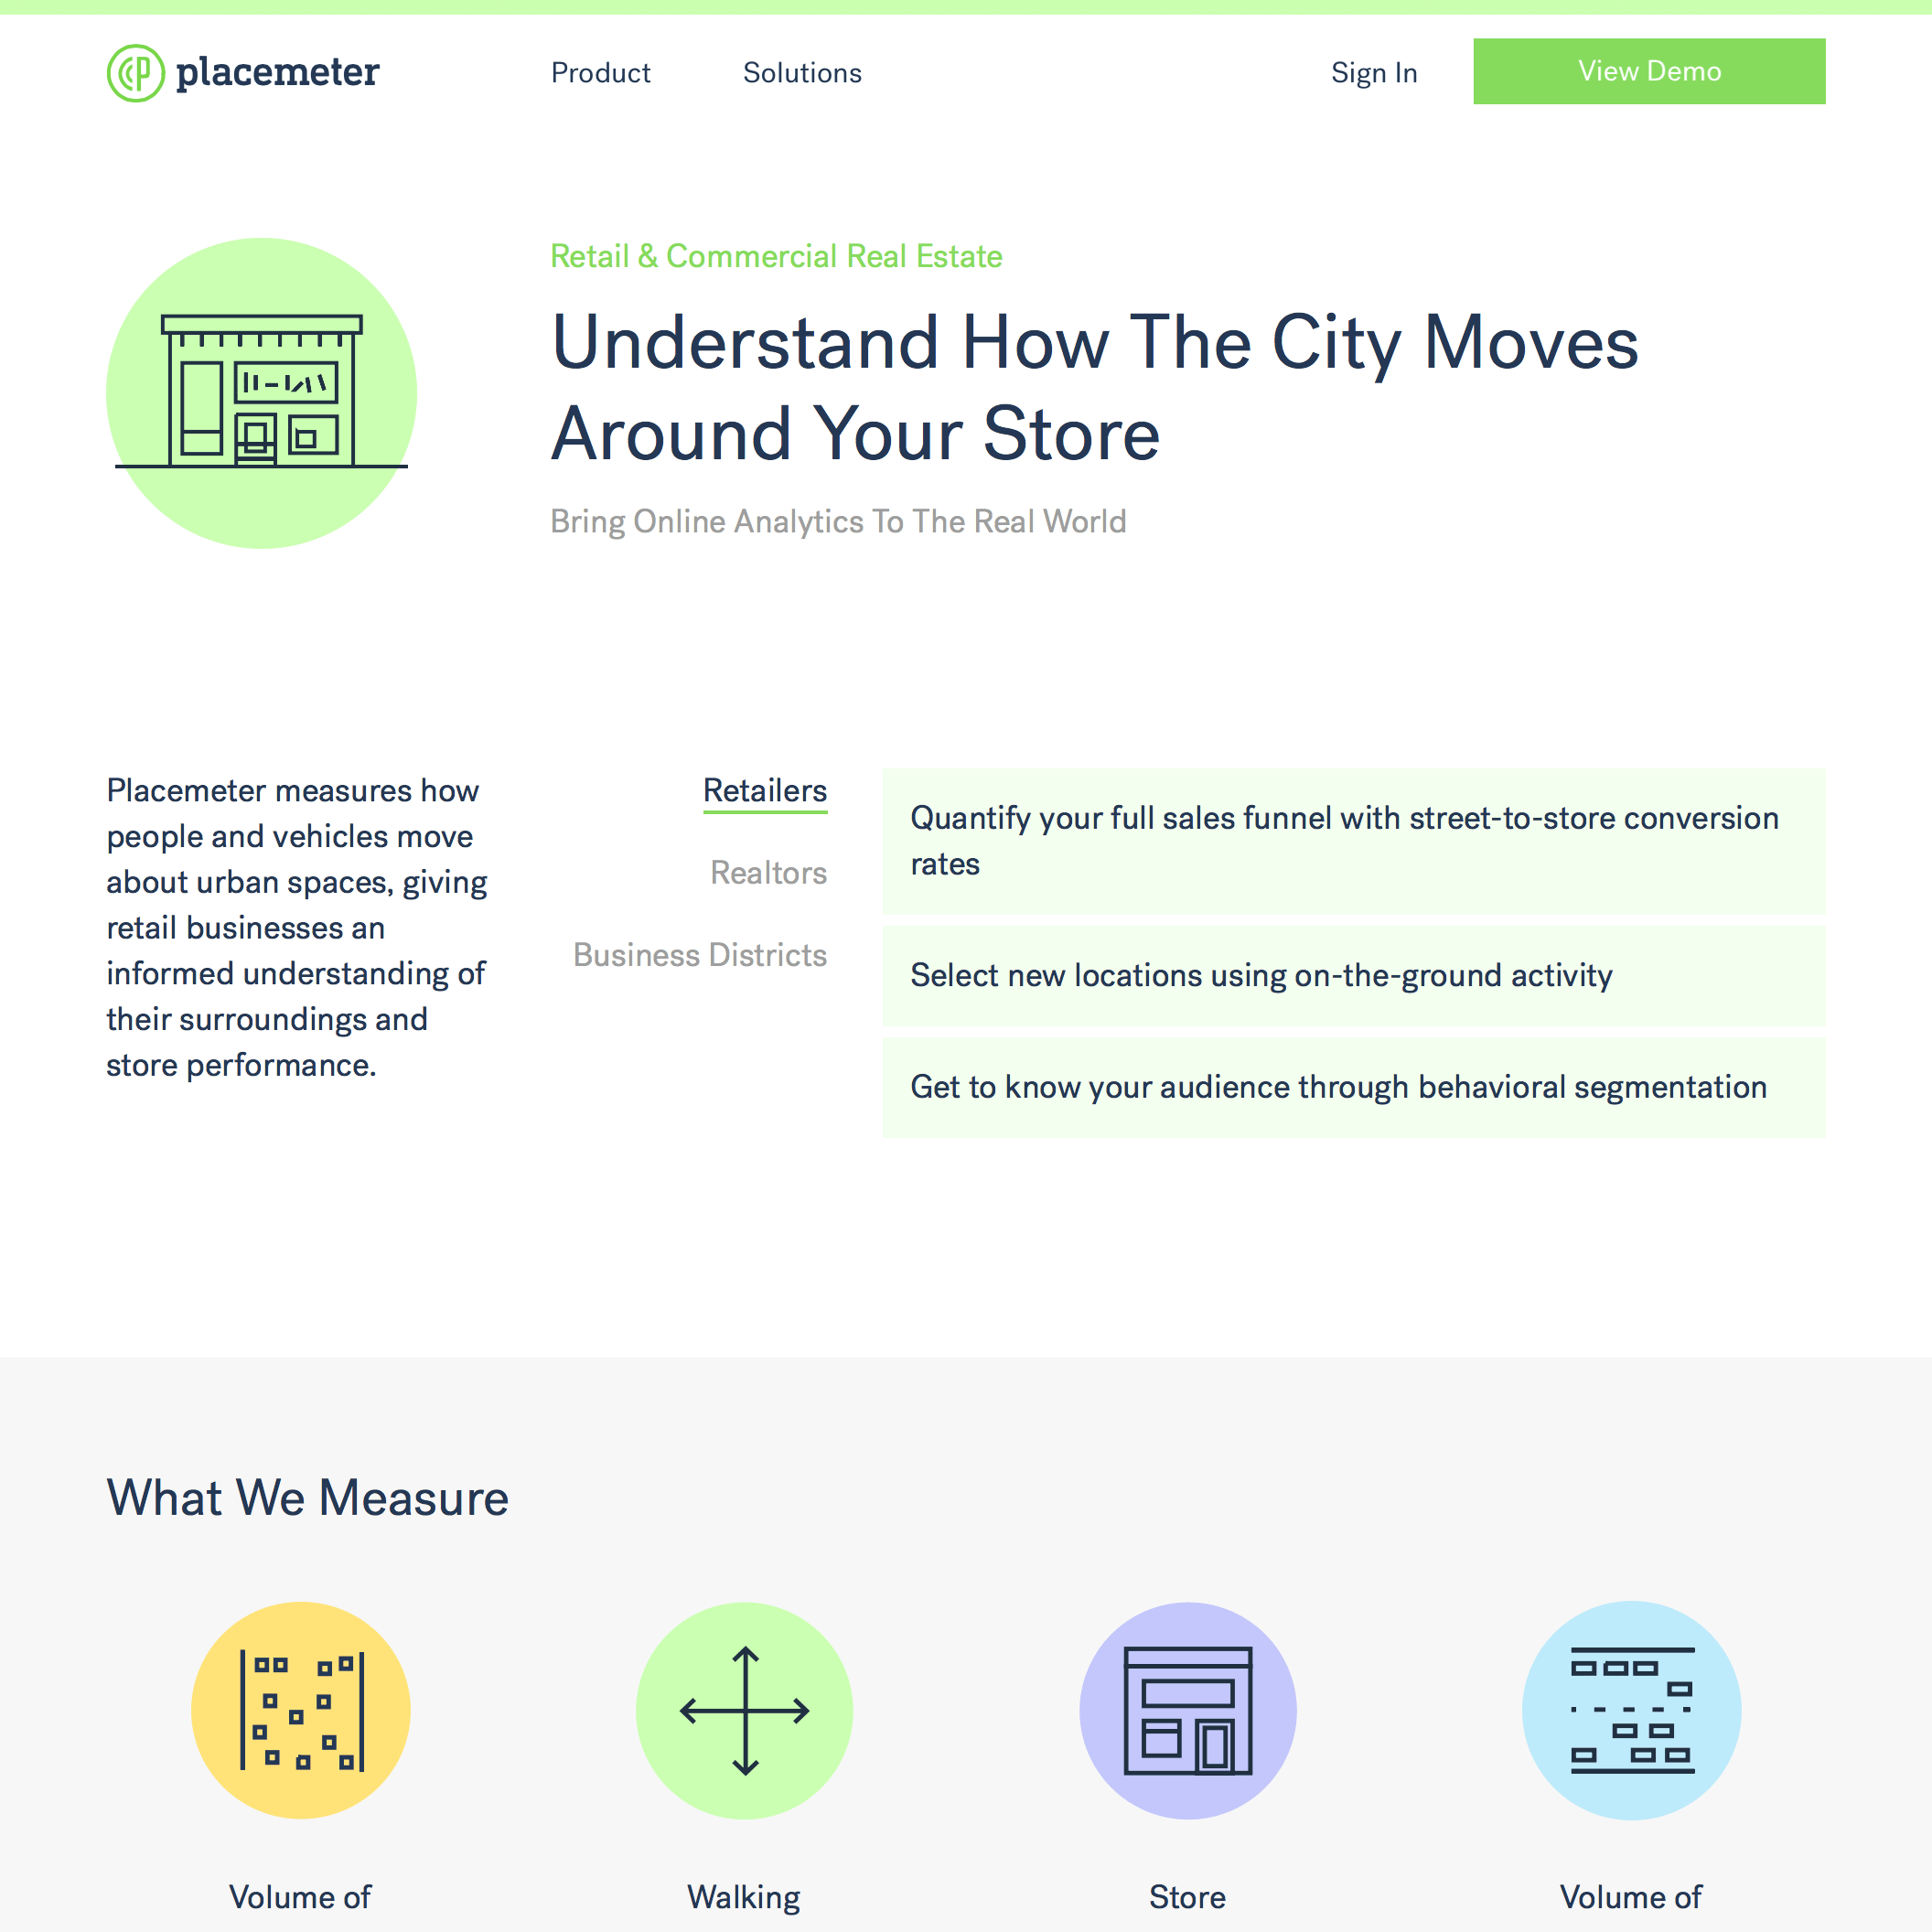The image size is (1932, 1932).
Task: Open the Product dropdown menu
Action: pyautogui.click(x=600, y=70)
